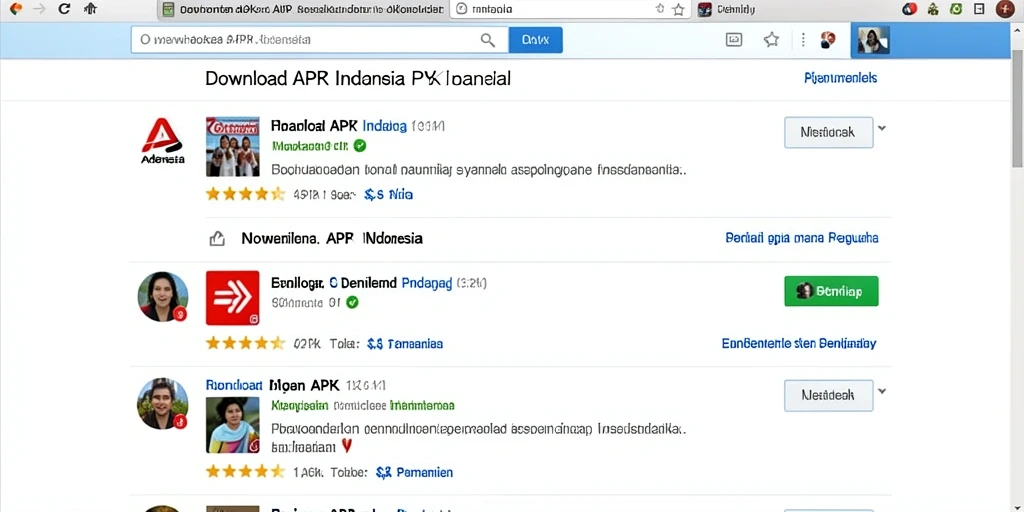This screenshot has width=1024, height=512.
Task: Switch to the first browser tab
Action: tap(303, 9)
